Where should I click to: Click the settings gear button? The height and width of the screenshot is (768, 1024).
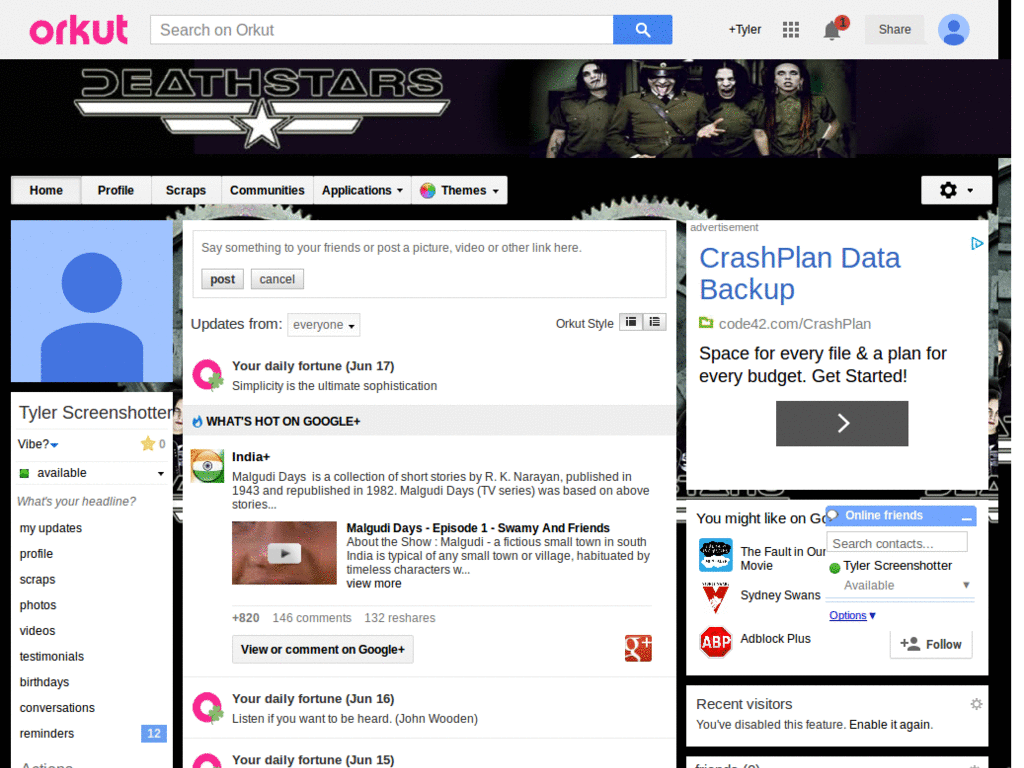click(957, 190)
